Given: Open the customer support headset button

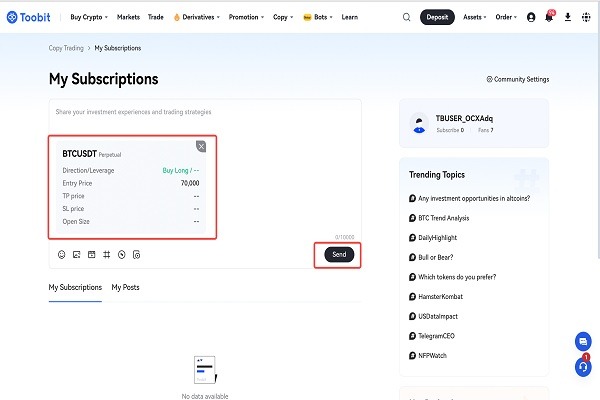Looking at the screenshot, I should [x=583, y=367].
